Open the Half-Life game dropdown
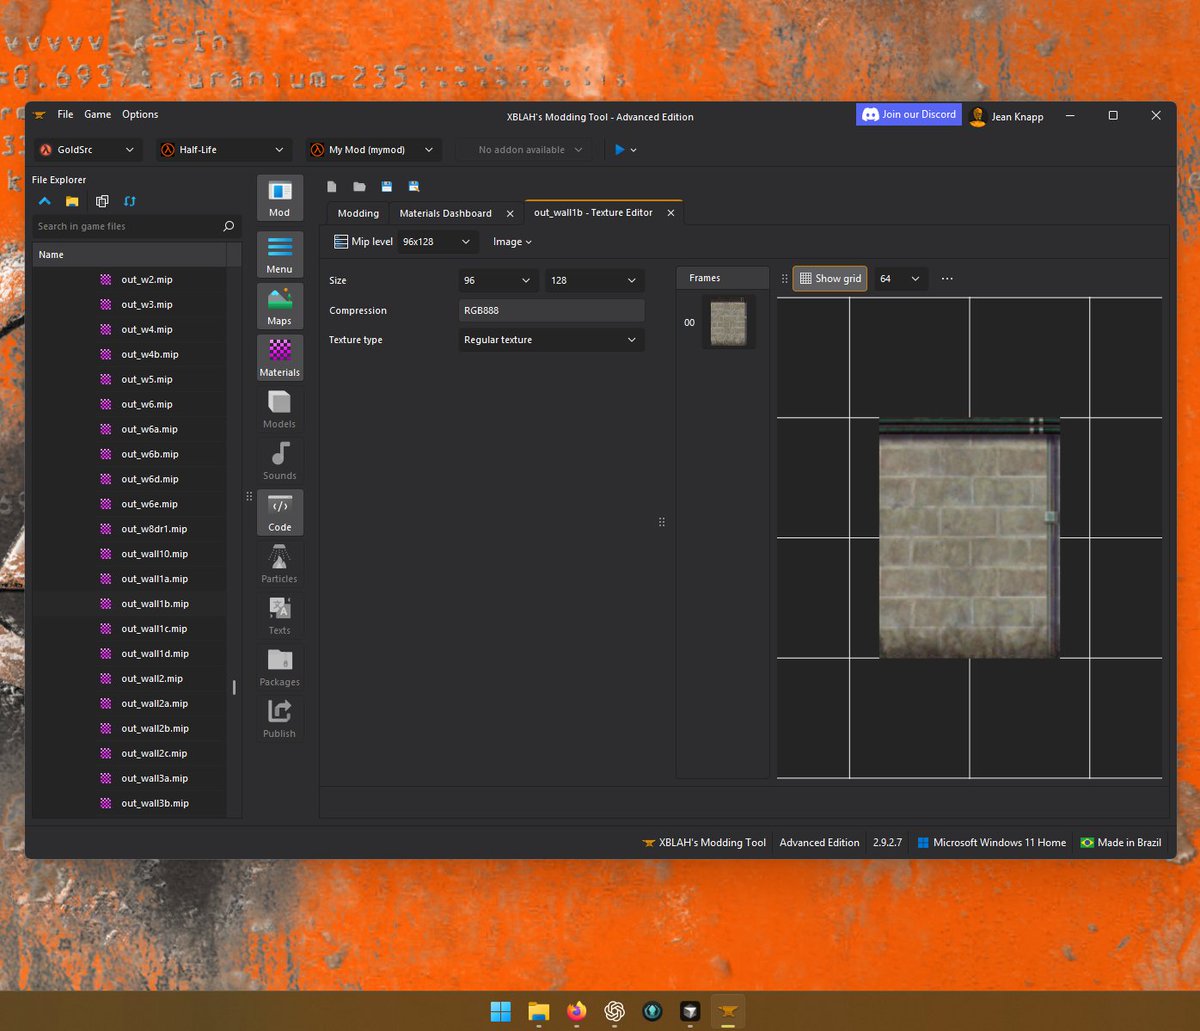Screen dimensions: 1200x1031 point(224,150)
